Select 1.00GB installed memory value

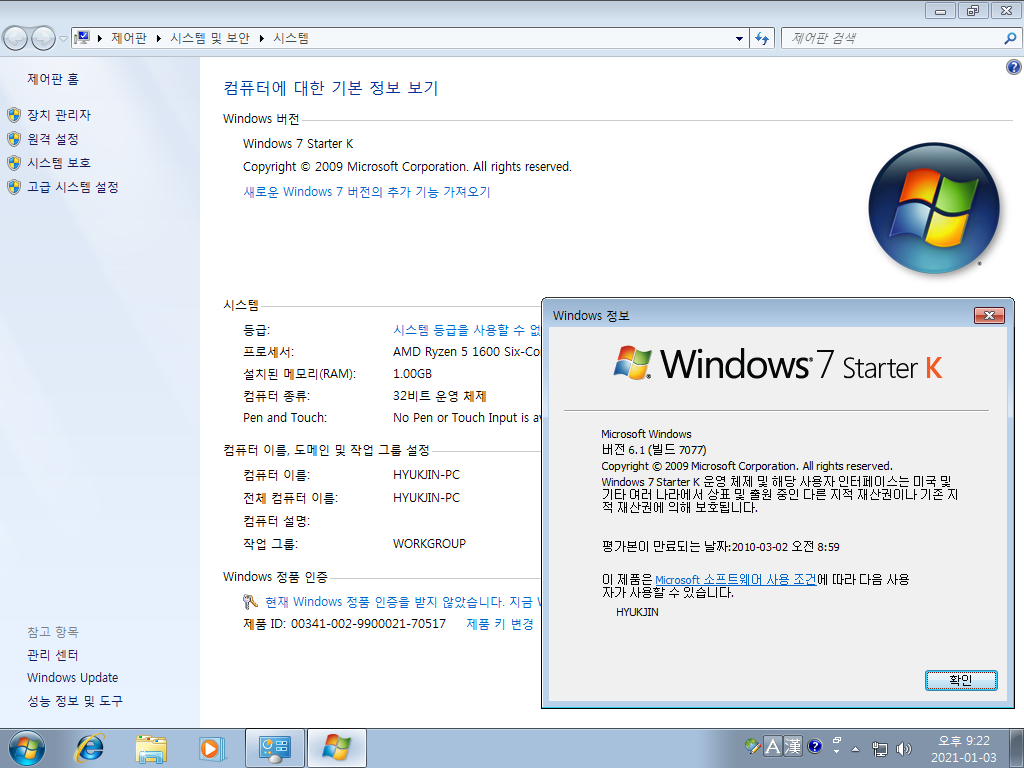[x=412, y=374]
